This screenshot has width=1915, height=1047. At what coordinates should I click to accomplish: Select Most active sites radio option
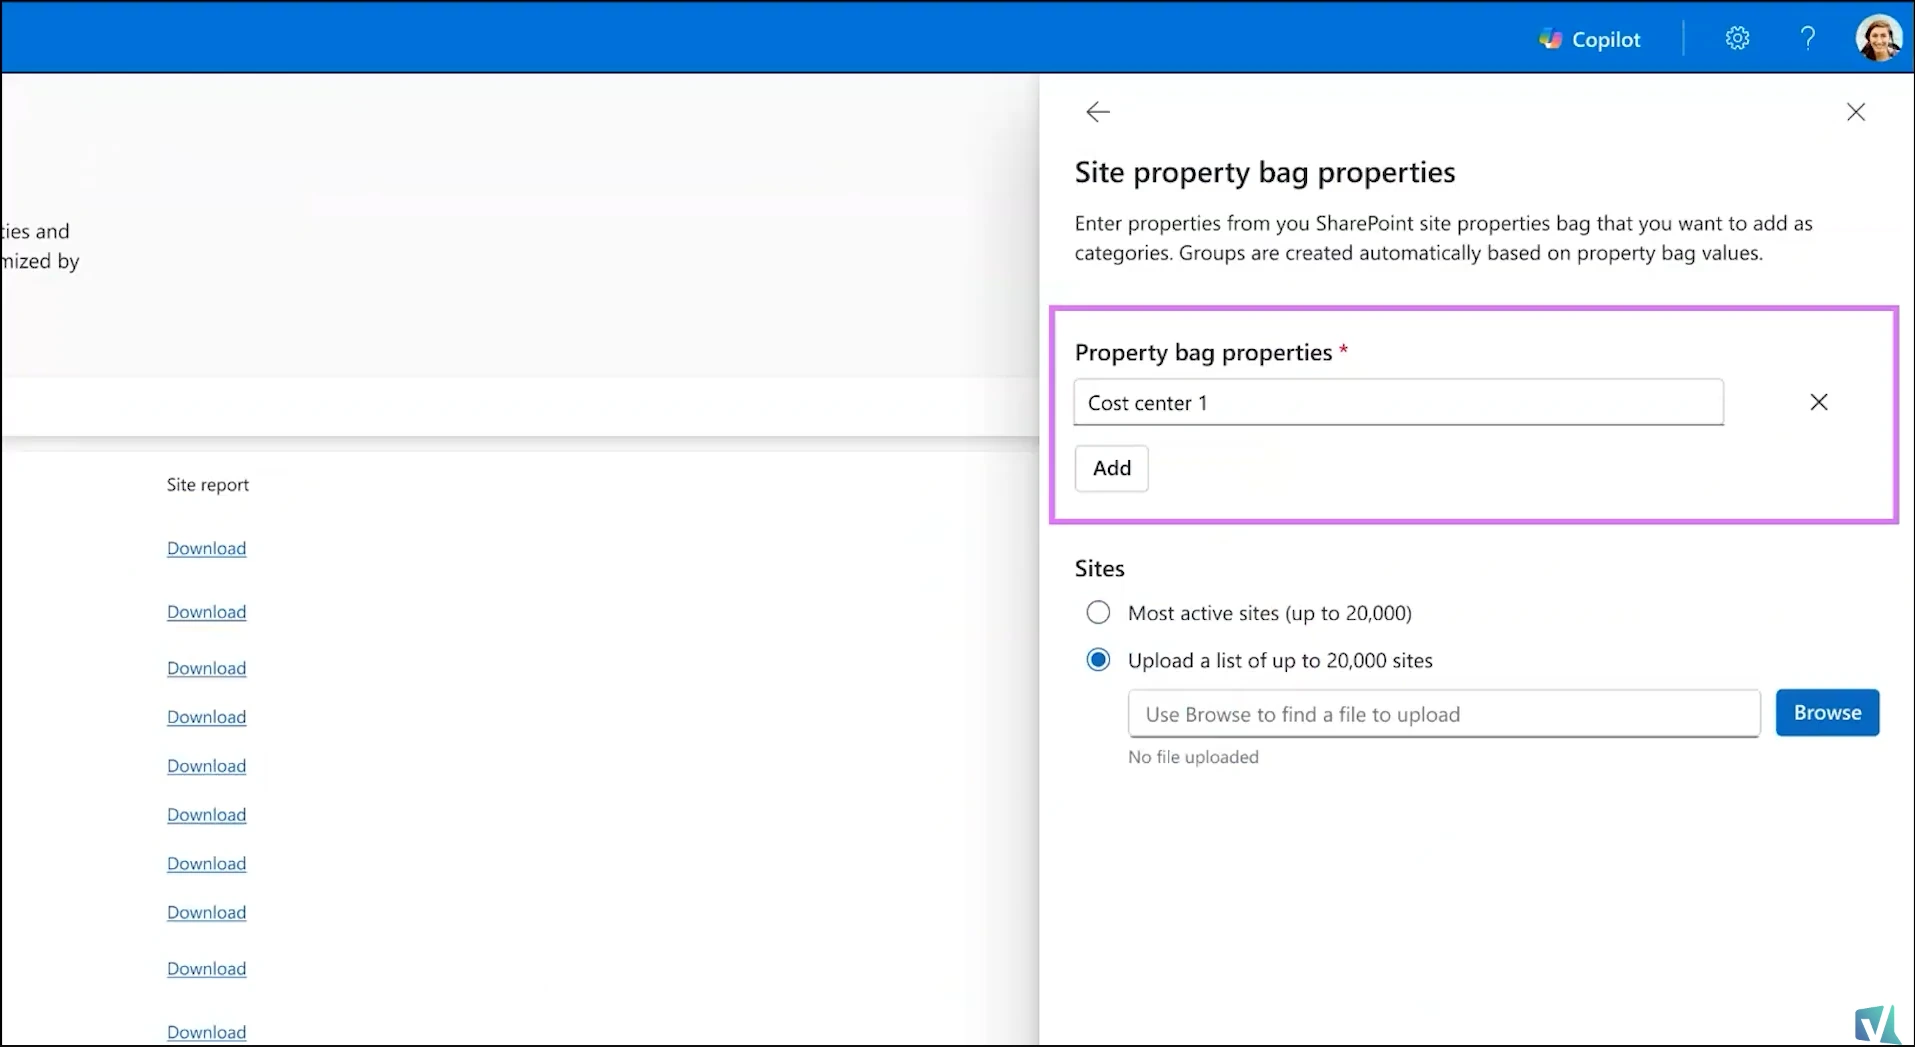(x=1098, y=612)
